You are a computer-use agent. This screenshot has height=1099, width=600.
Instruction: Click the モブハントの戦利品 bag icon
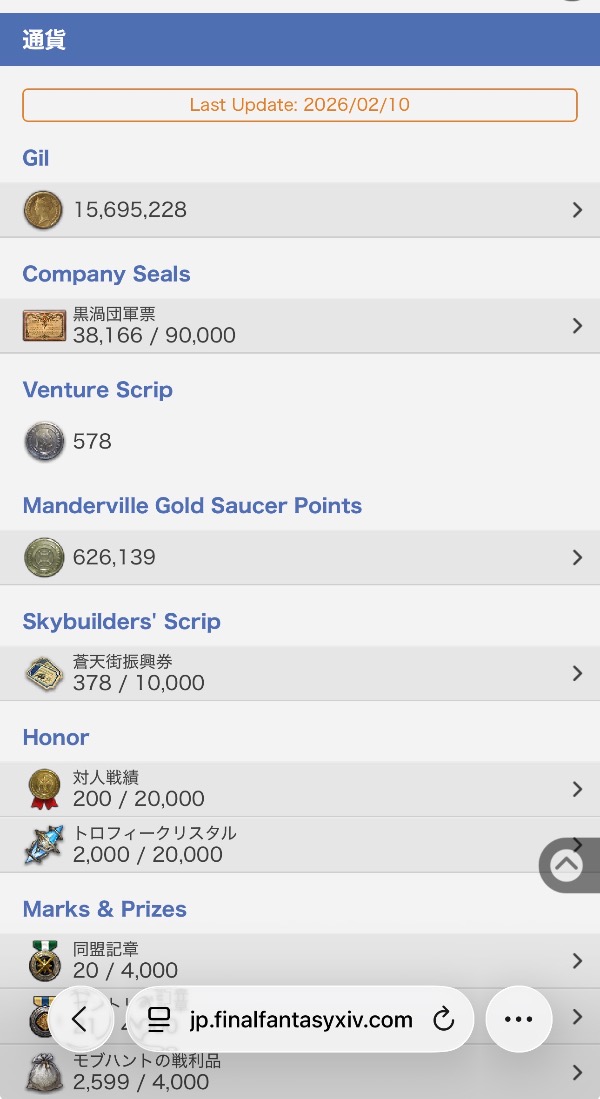(44, 1073)
